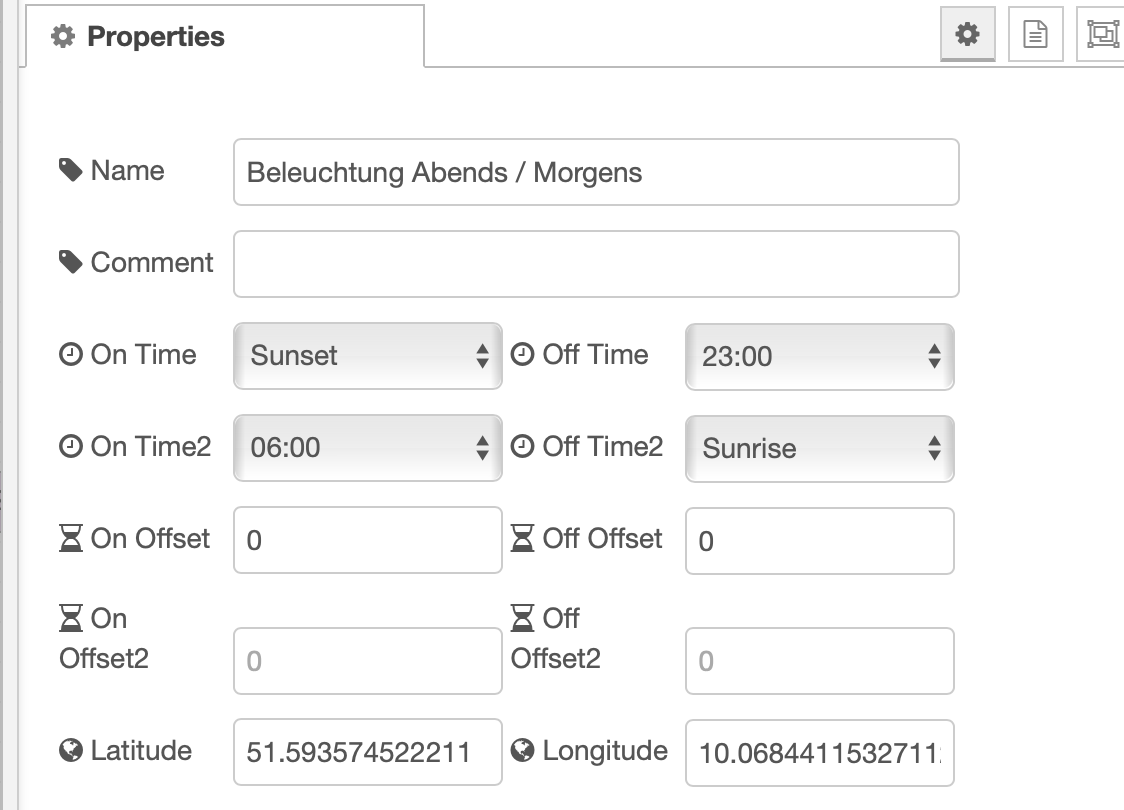Click the Name field with Beleuchtung text
This screenshot has height=810, width=1124.
596,172
